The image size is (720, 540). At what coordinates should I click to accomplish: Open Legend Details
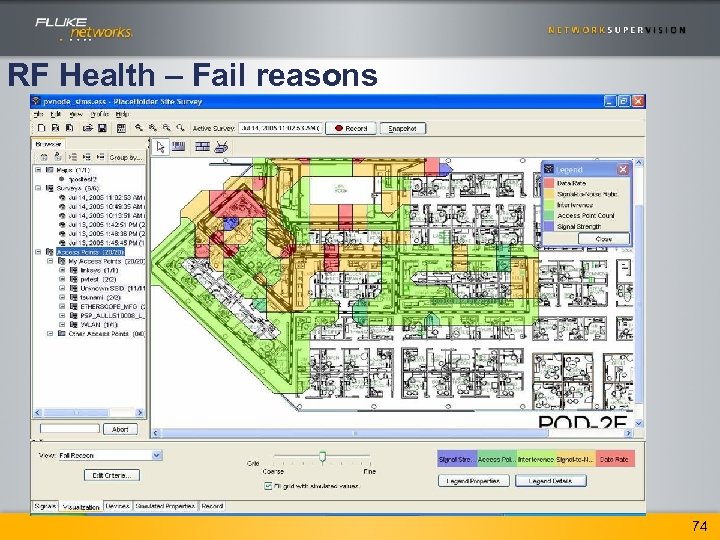click(551, 481)
